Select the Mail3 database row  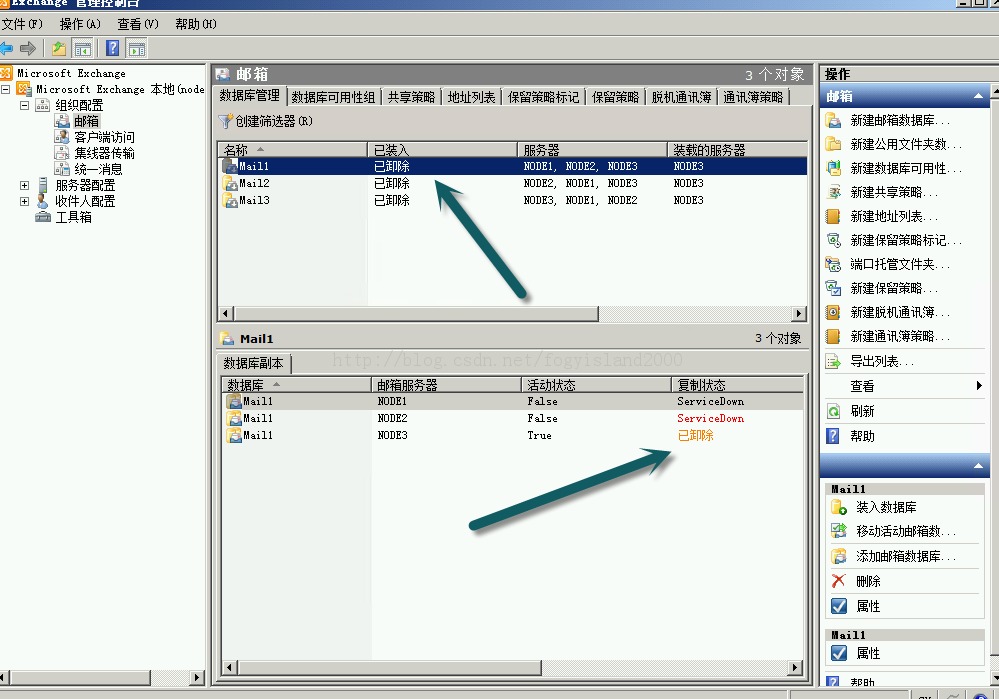512,201
